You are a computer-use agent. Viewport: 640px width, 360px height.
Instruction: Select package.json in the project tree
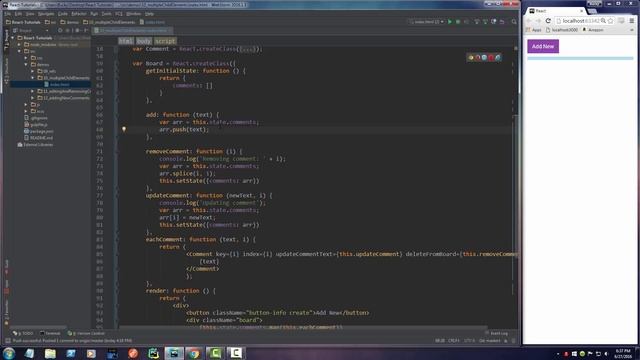click(x=39, y=131)
